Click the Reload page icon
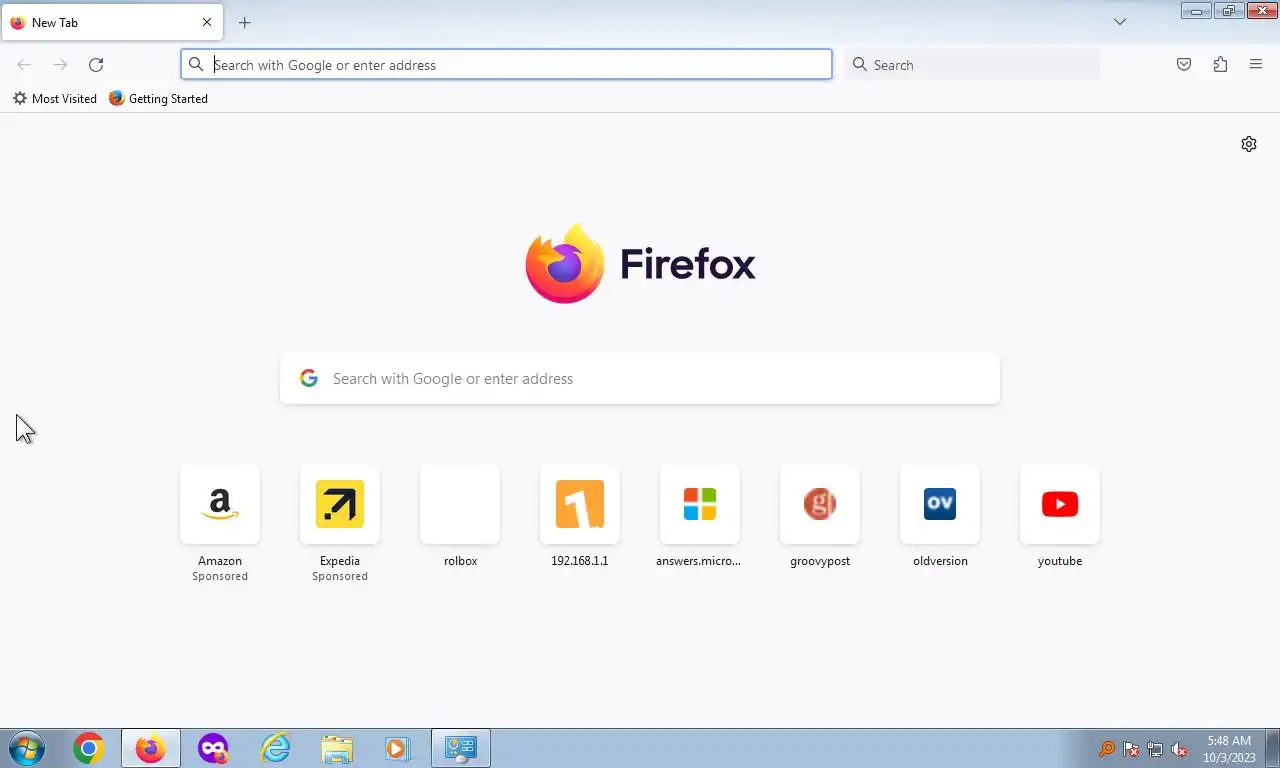The width and height of the screenshot is (1280, 768). tap(96, 65)
